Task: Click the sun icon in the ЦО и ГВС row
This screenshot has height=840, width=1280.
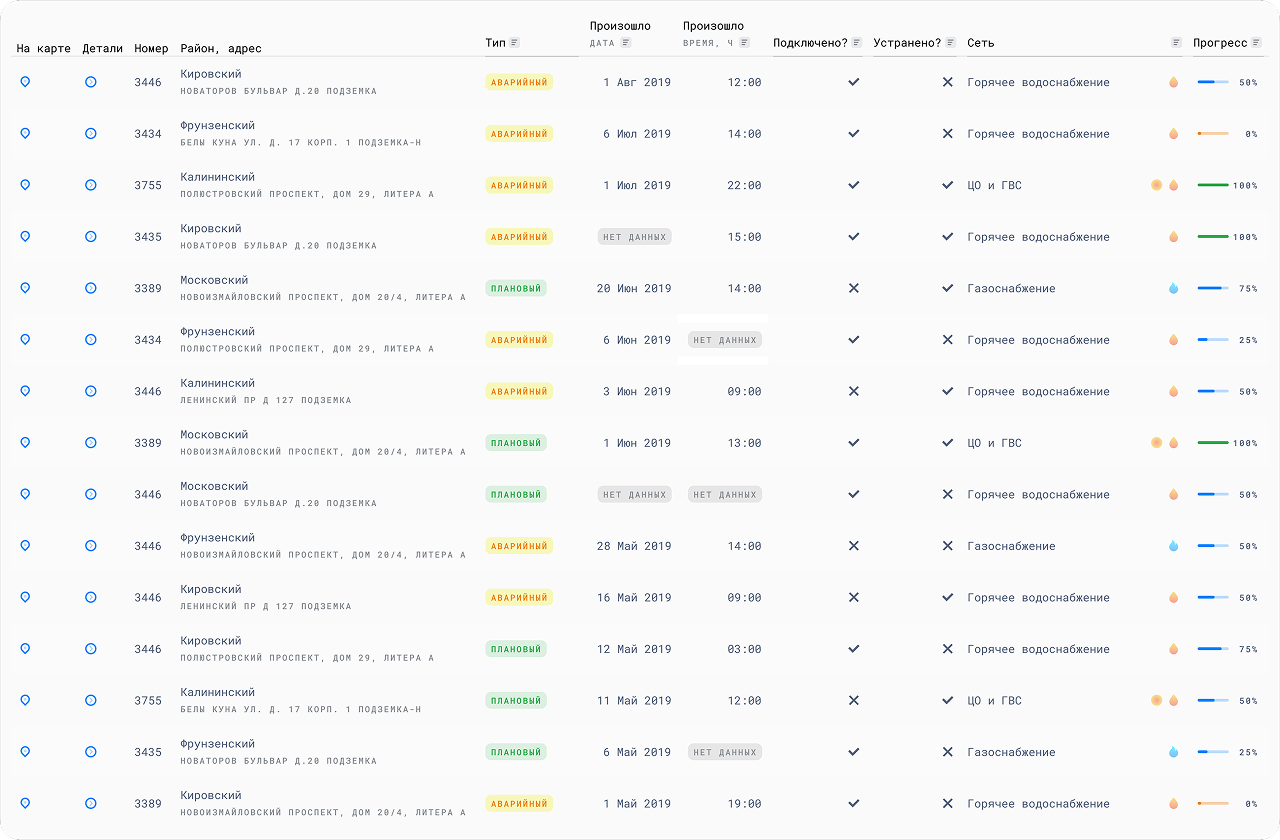Action: tap(1157, 185)
